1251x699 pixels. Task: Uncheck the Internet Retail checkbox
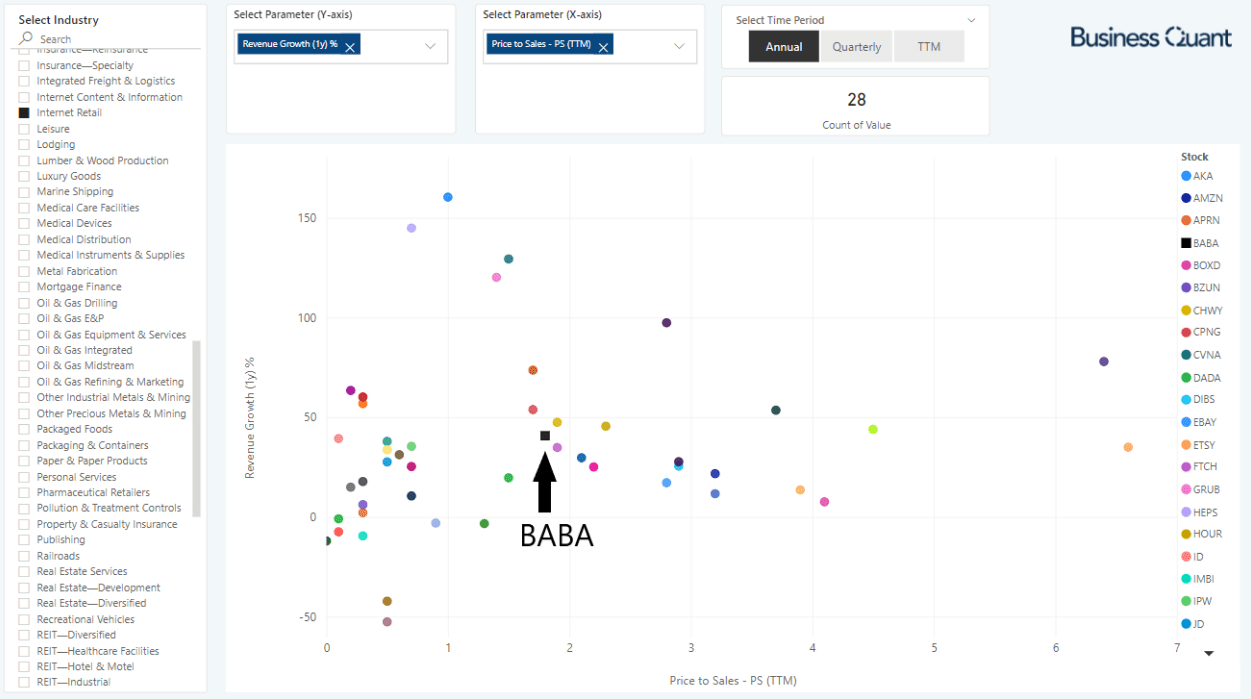[x=22, y=112]
